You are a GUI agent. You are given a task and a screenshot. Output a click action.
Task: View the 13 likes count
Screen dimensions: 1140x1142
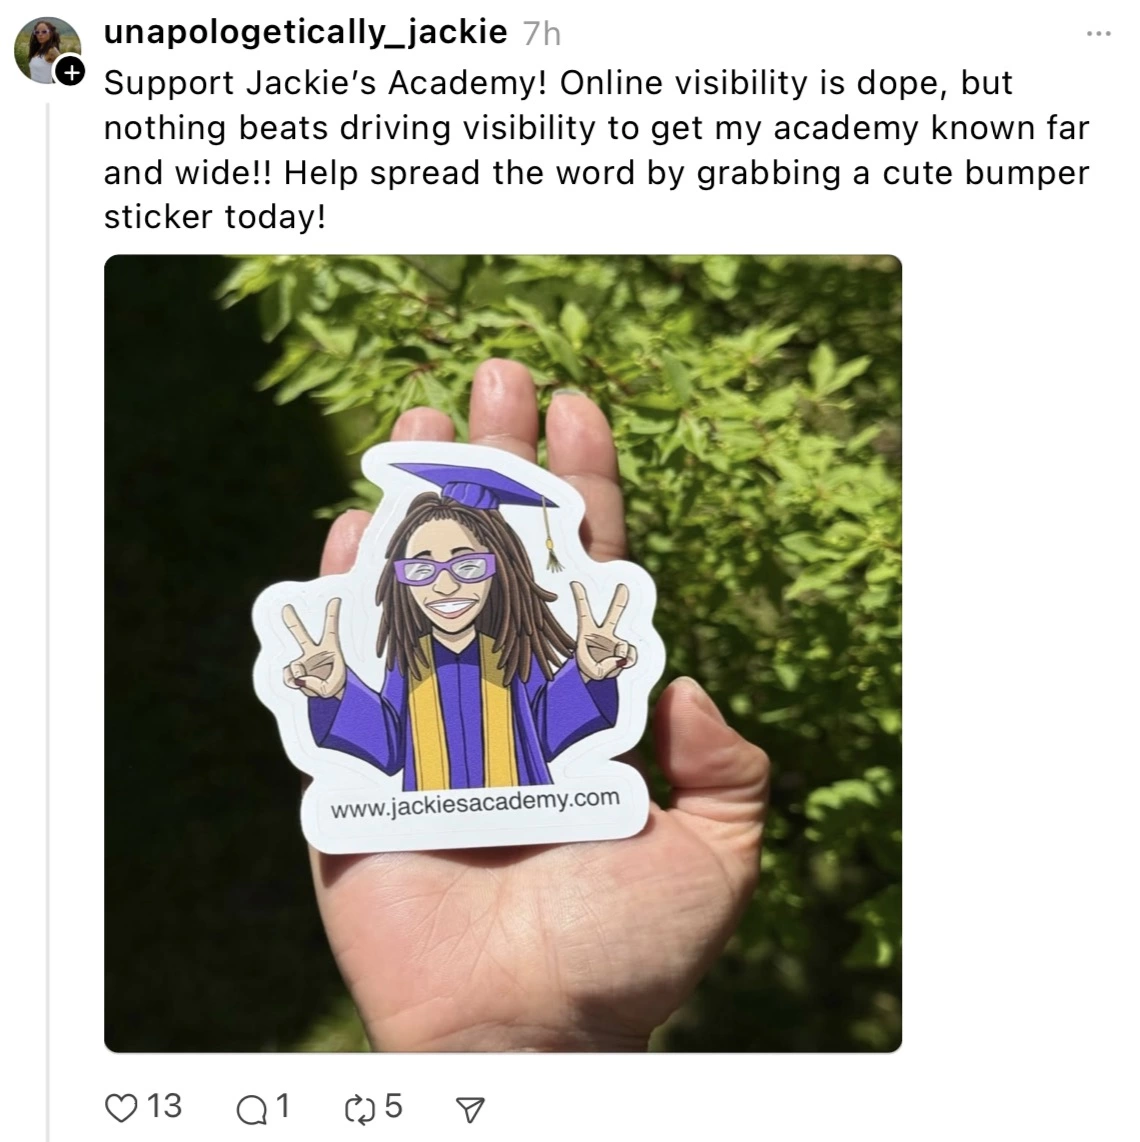[x=164, y=1106]
